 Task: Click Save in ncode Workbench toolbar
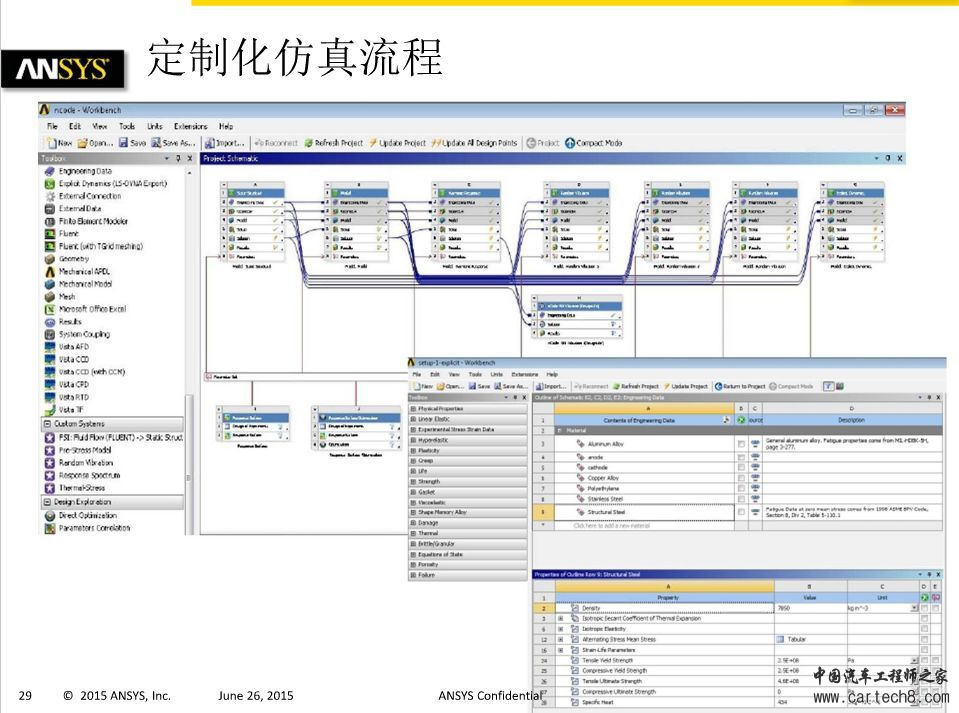(x=132, y=143)
